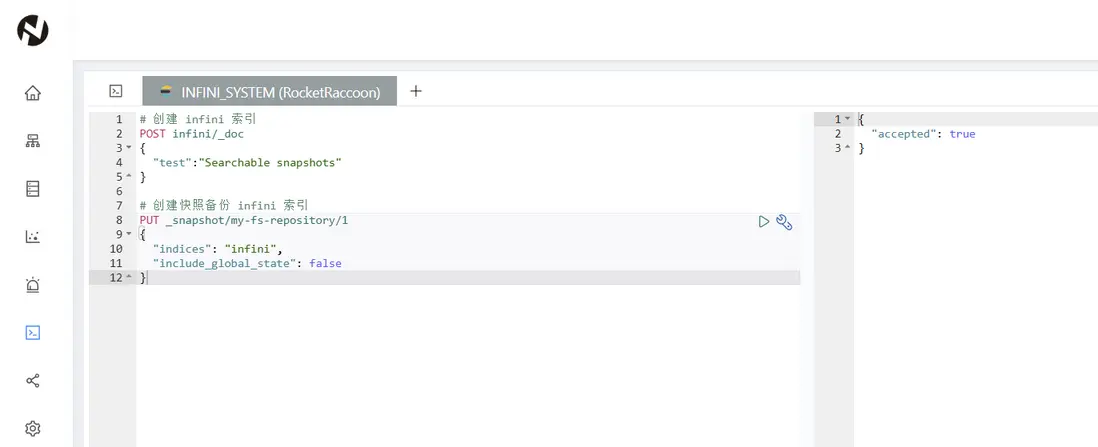Screen dimensions: 1098x447
Task: Open the Dev Tools console sidebar icon
Action: pyautogui.click(x=33, y=333)
